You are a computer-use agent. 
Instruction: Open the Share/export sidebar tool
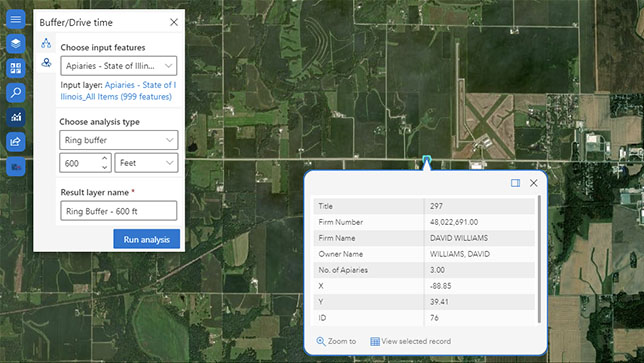(x=16, y=142)
